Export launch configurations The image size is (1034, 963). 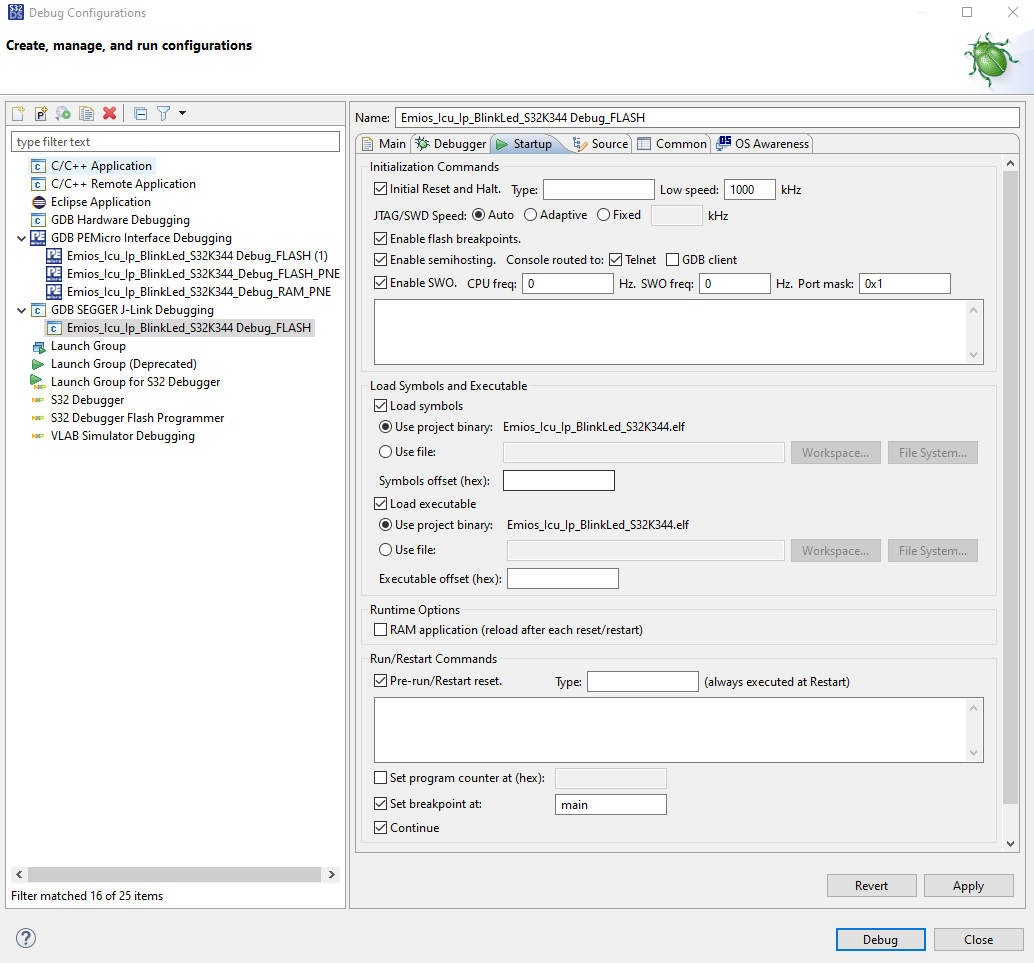tap(62, 113)
